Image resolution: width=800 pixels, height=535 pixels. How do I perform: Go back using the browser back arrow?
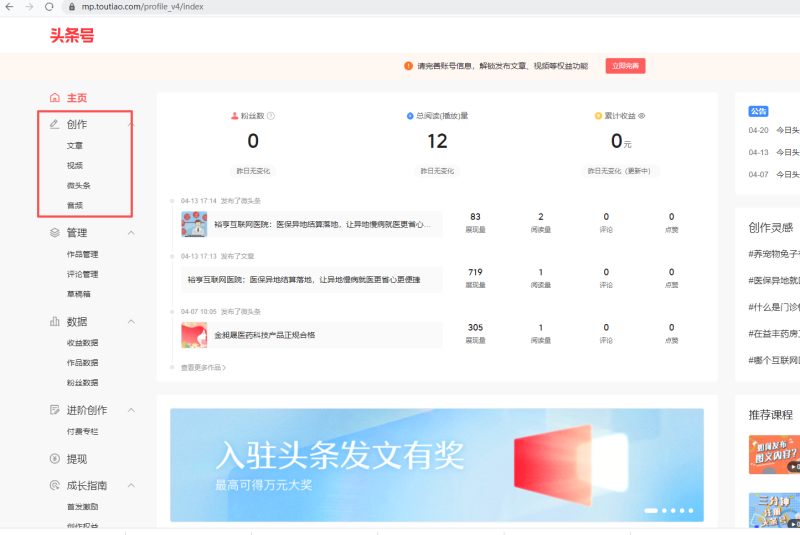[x=9, y=7]
